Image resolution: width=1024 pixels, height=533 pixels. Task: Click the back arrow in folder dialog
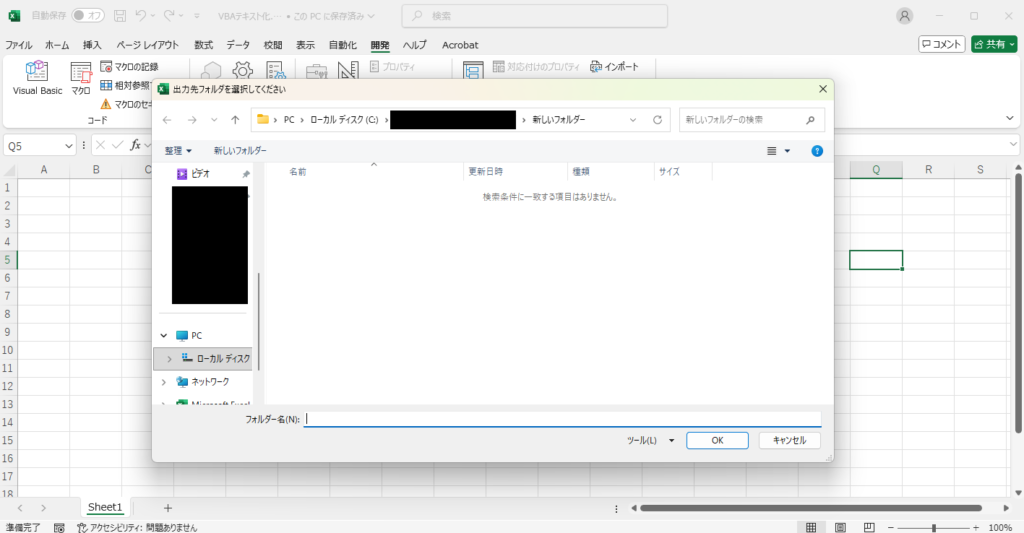(x=167, y=120)
